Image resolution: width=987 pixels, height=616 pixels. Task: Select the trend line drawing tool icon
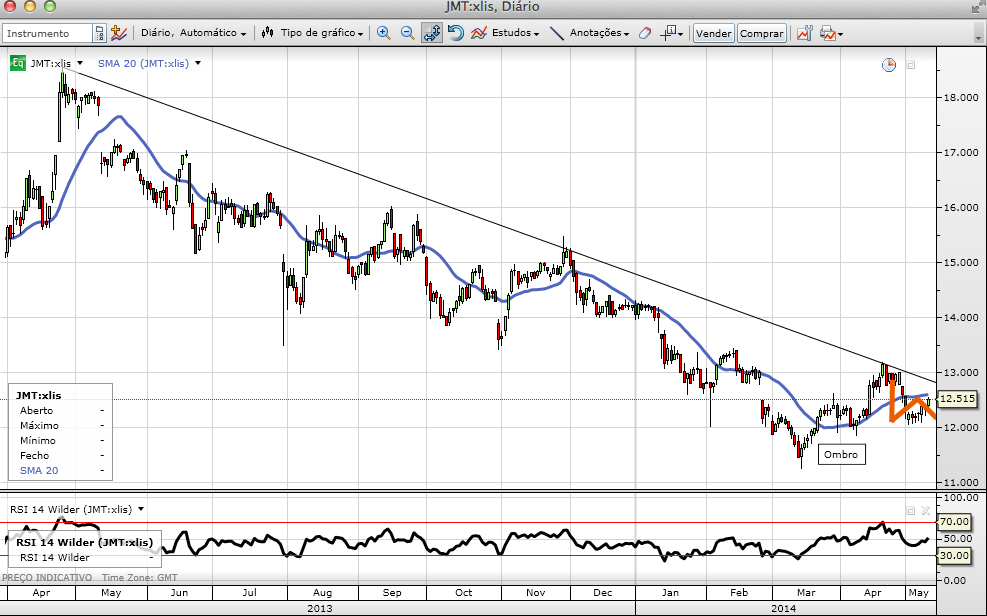556,33
